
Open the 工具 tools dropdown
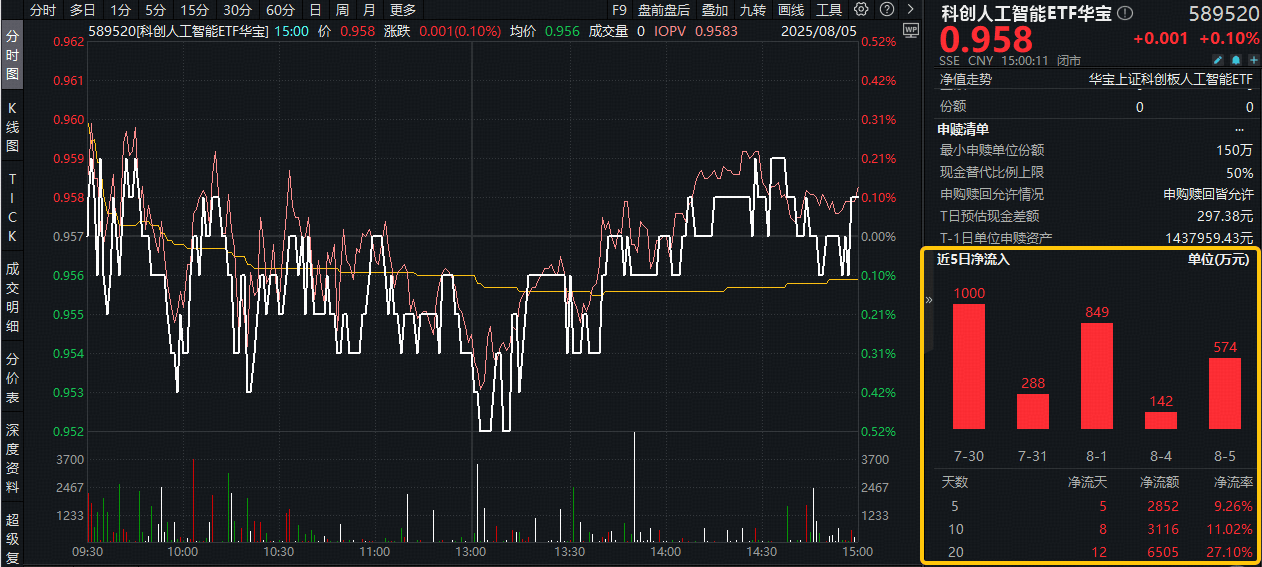pyautogui.click(x=829, y=10)
